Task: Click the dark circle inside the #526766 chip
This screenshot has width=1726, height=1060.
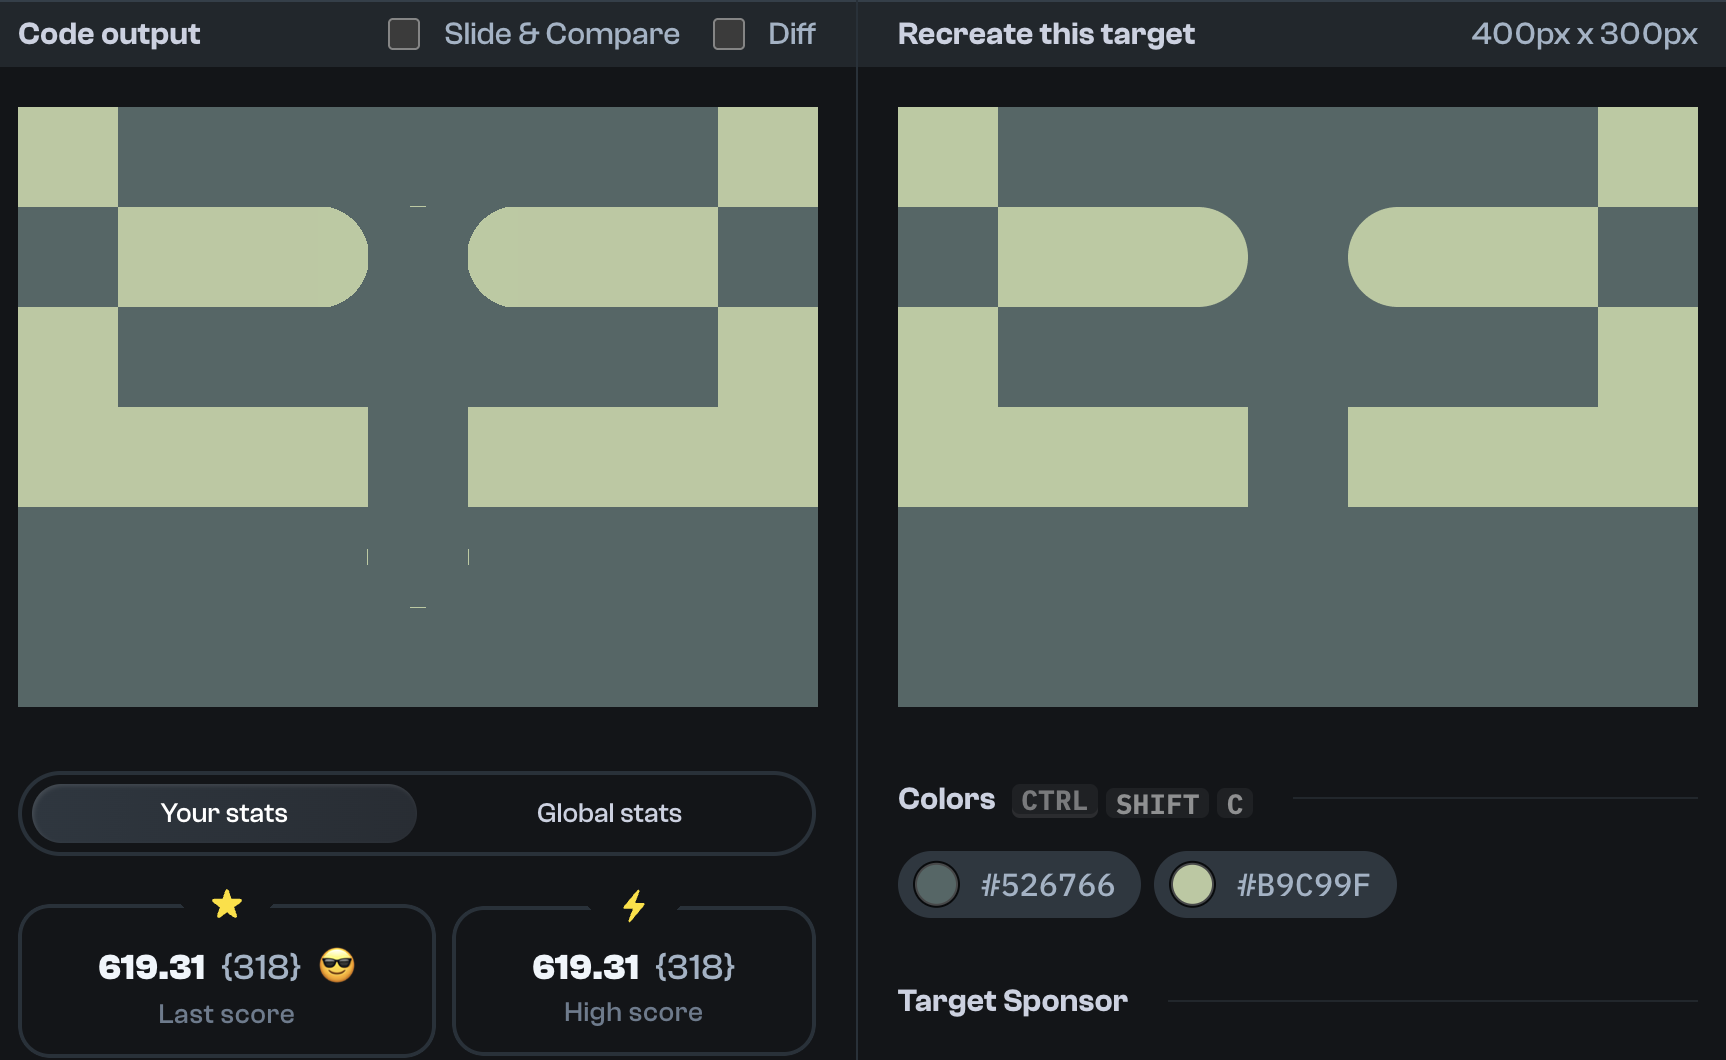Action: pos(936,884)
